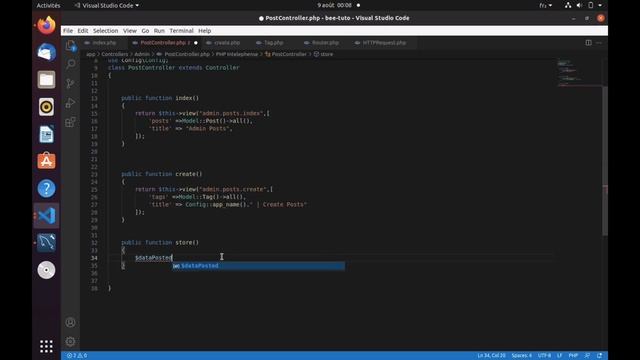Open the Edit menu
The height and width of the screenshot is (360, 640).
(x=83, y=31)
